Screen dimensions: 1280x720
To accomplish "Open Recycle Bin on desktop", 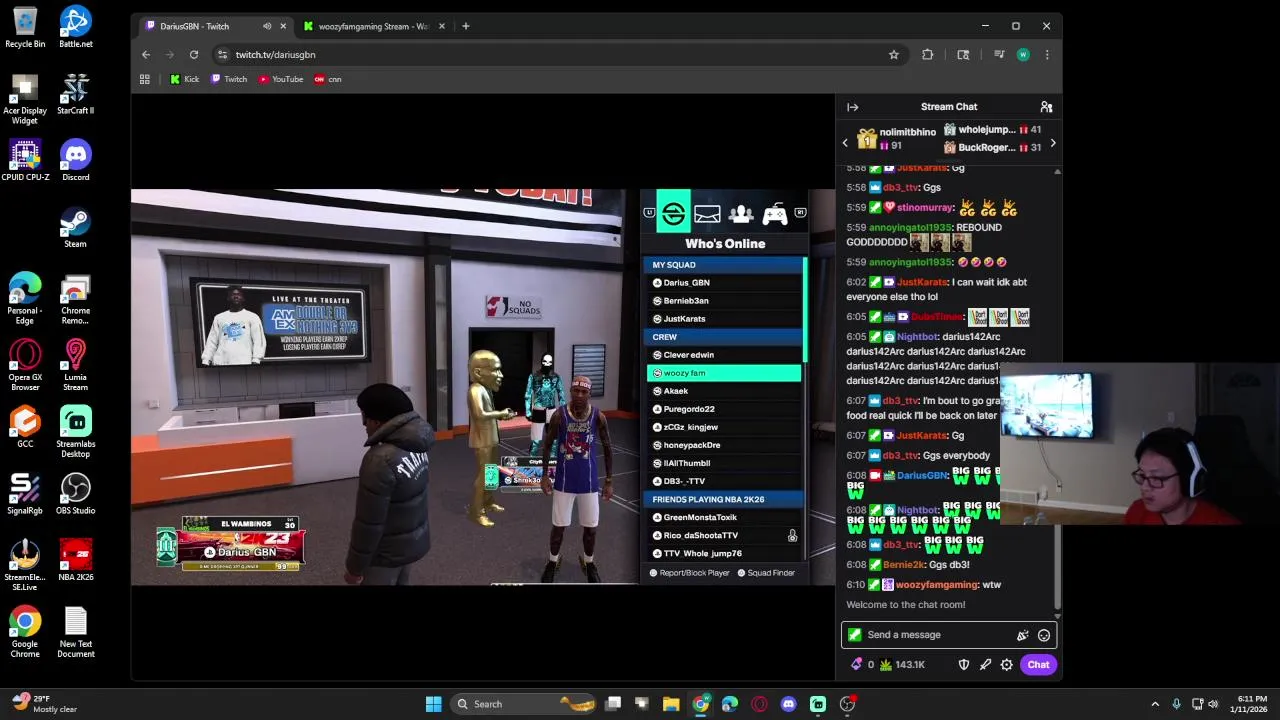I will pos(25,27).
